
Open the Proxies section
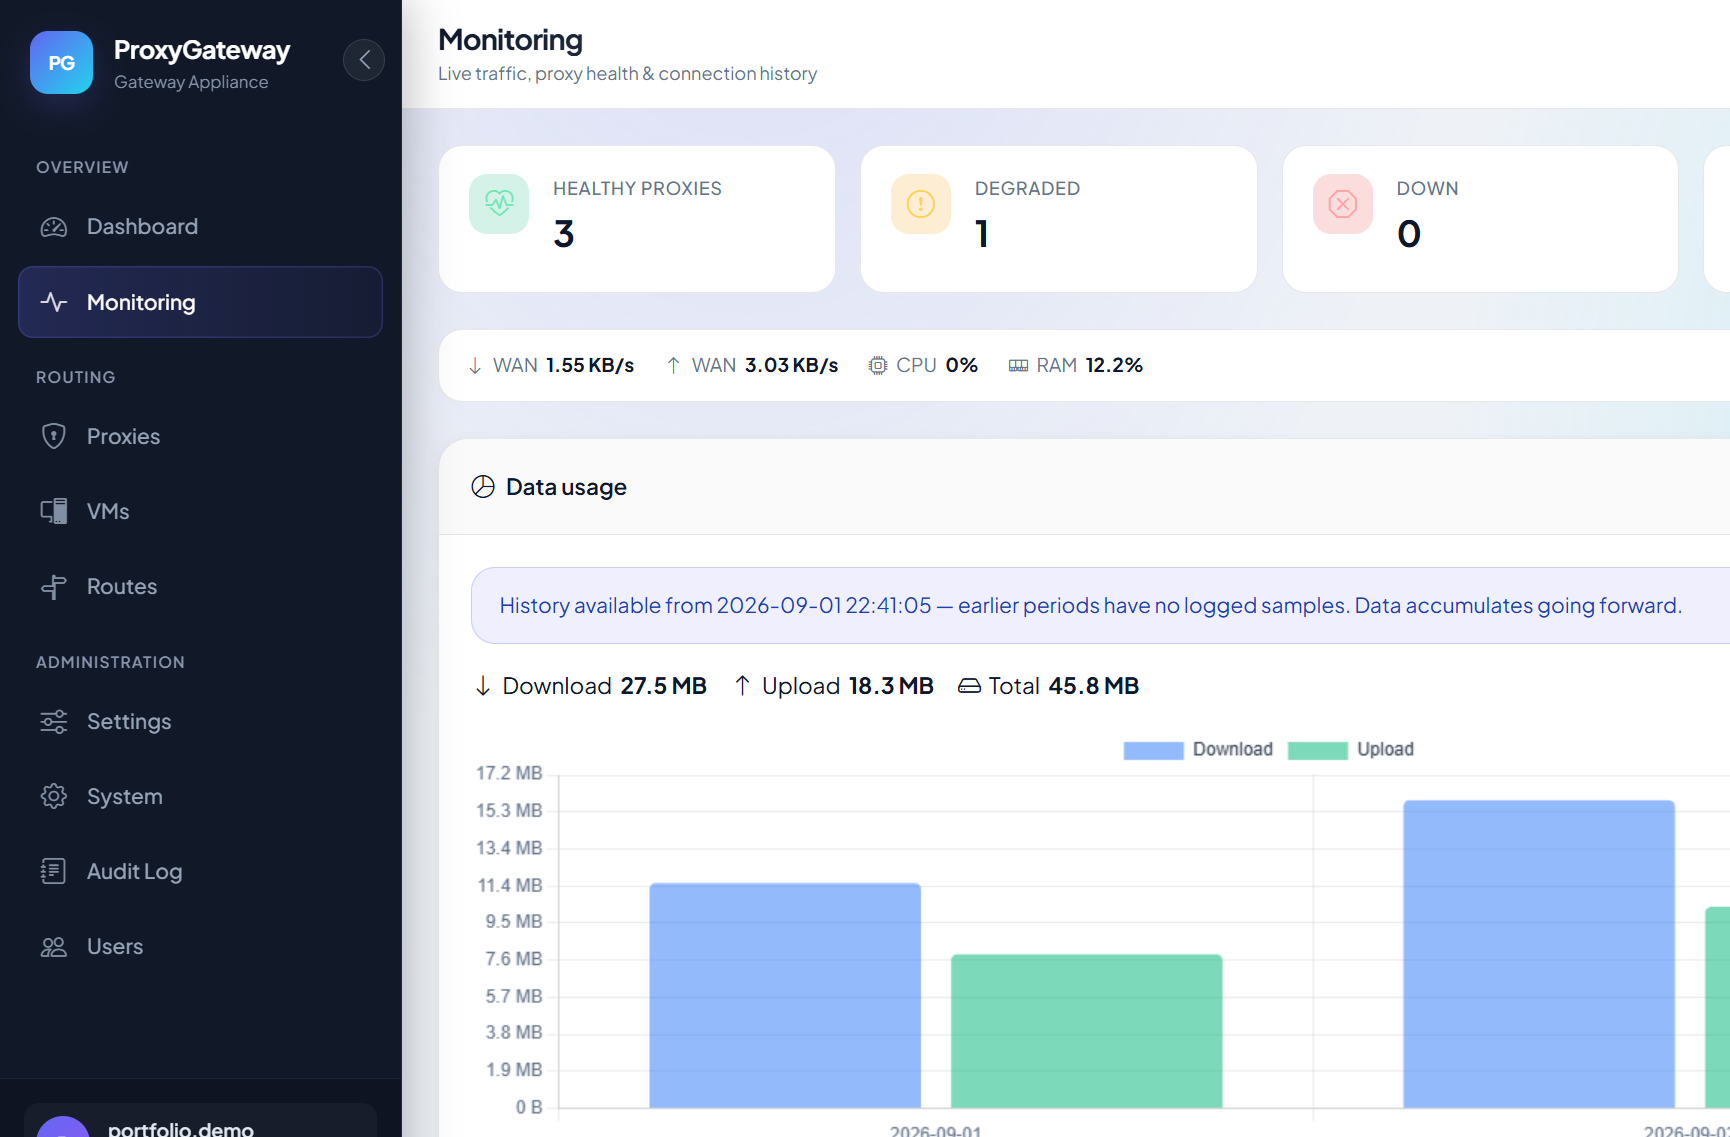(x=200, y=437)
